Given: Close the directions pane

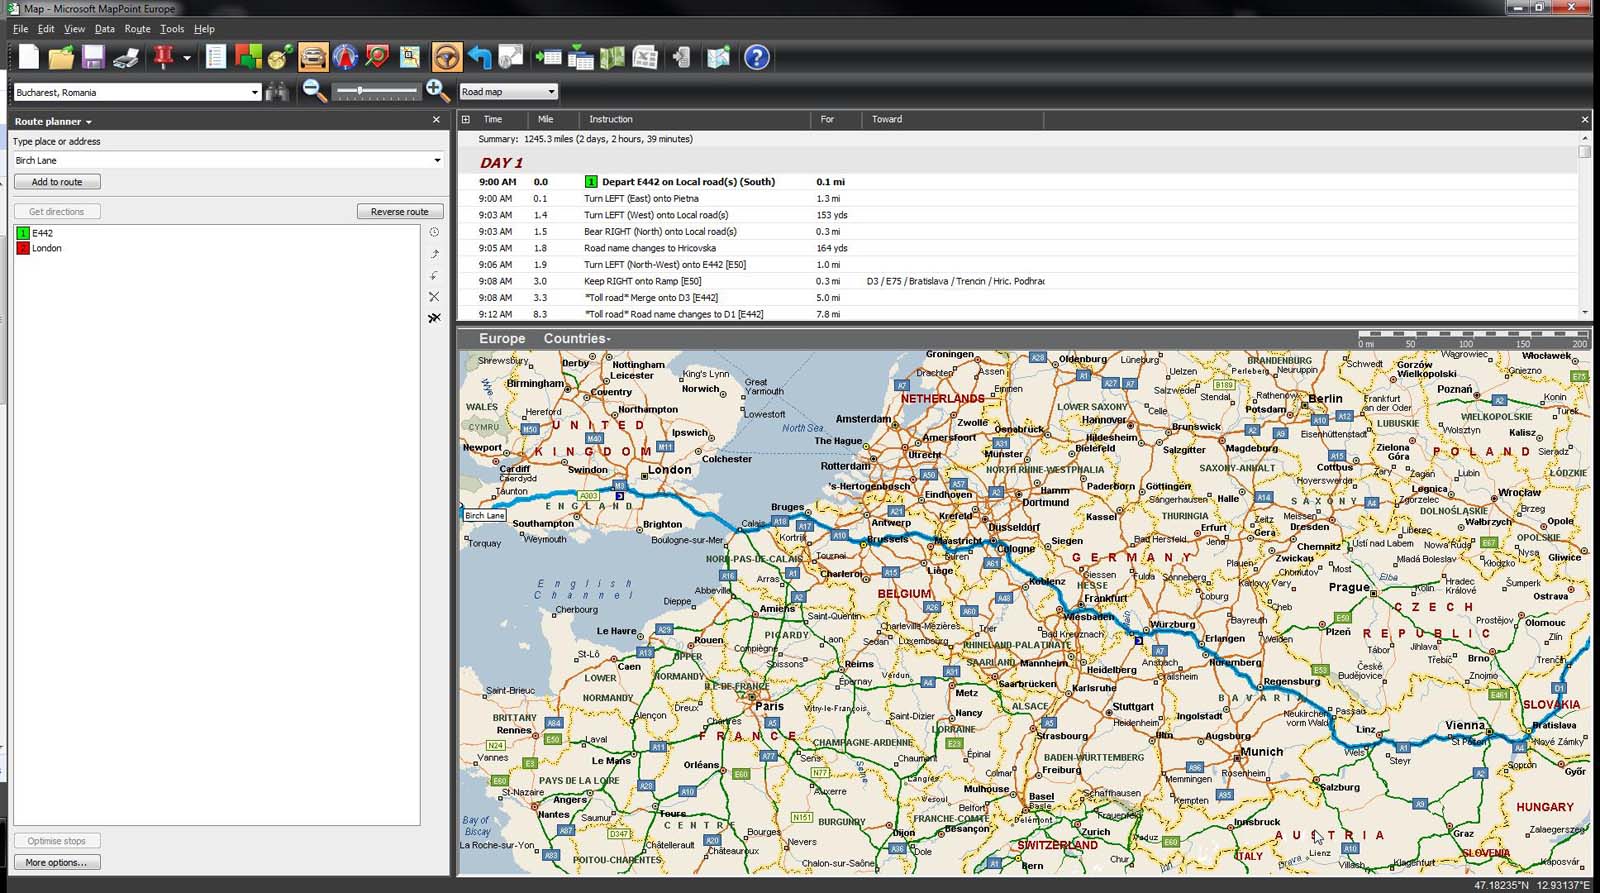Looking at the screenshot, I should [x=1585, y=119].
